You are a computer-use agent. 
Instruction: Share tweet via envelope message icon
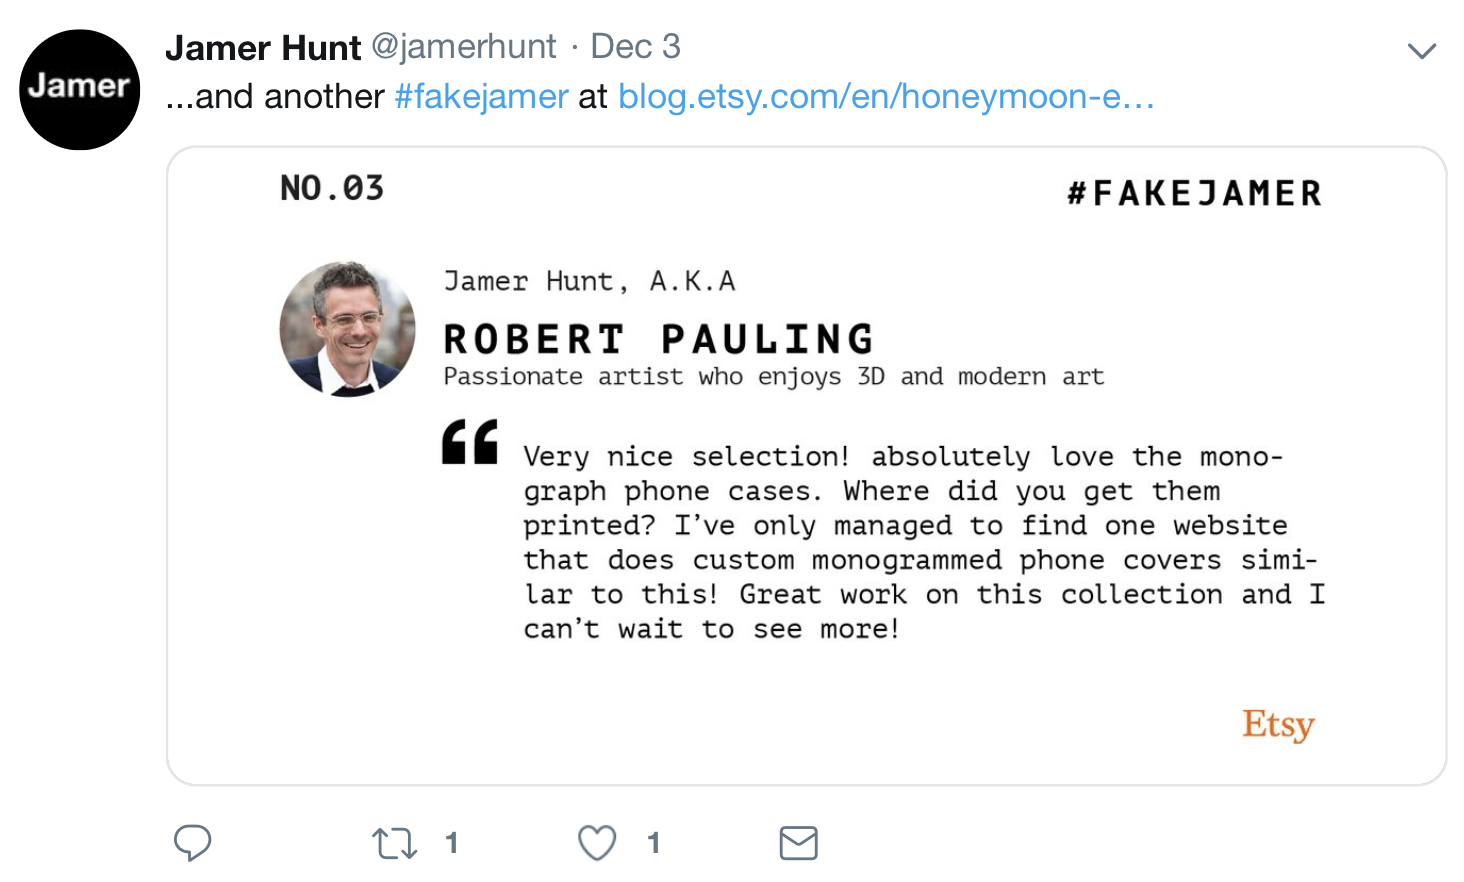(798, 843)
